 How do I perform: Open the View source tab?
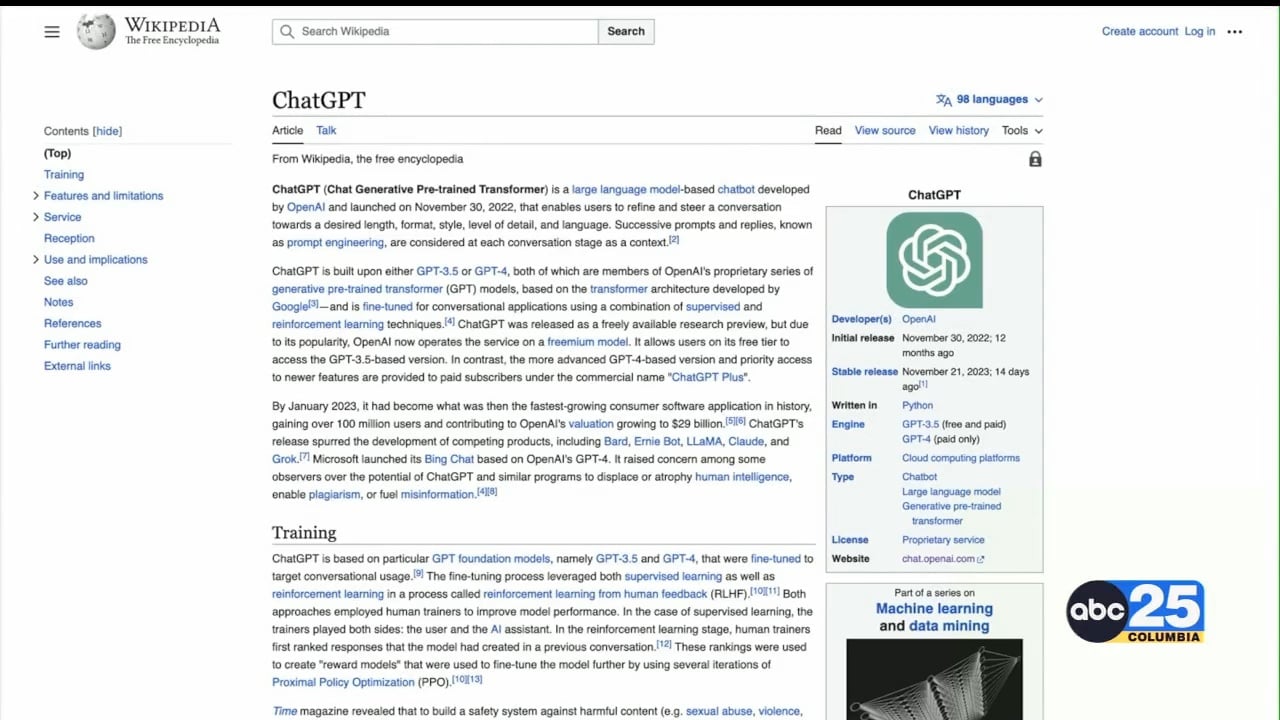[x=884, y=131]
